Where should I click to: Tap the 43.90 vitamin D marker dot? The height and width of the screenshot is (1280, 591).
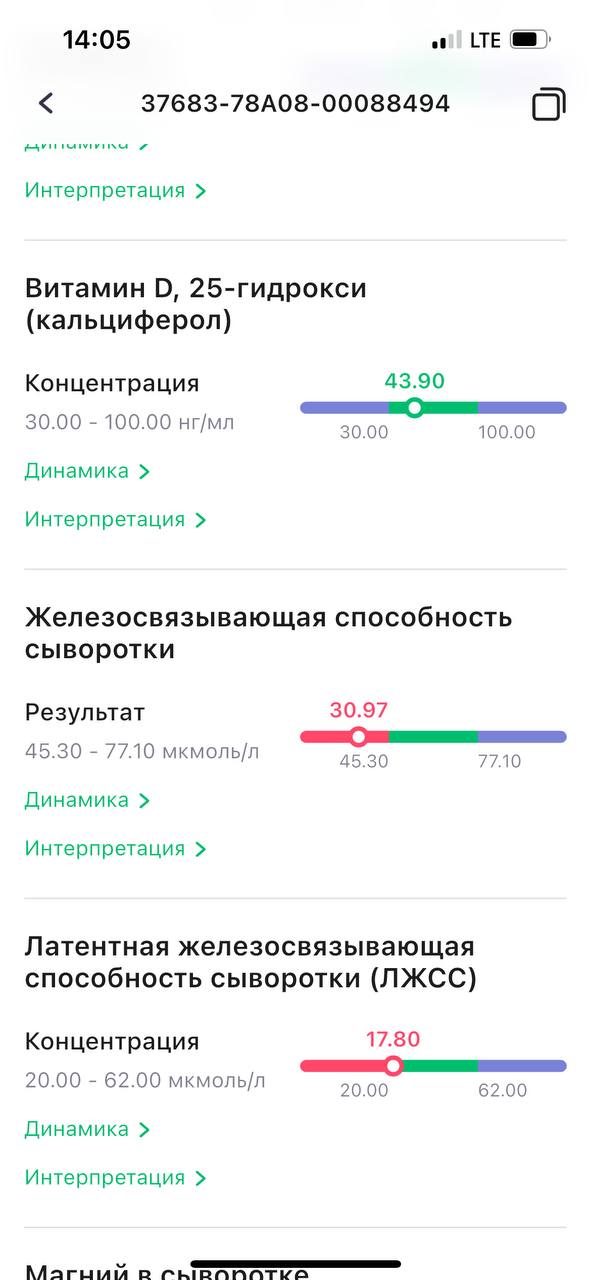[x=414, y=407]
